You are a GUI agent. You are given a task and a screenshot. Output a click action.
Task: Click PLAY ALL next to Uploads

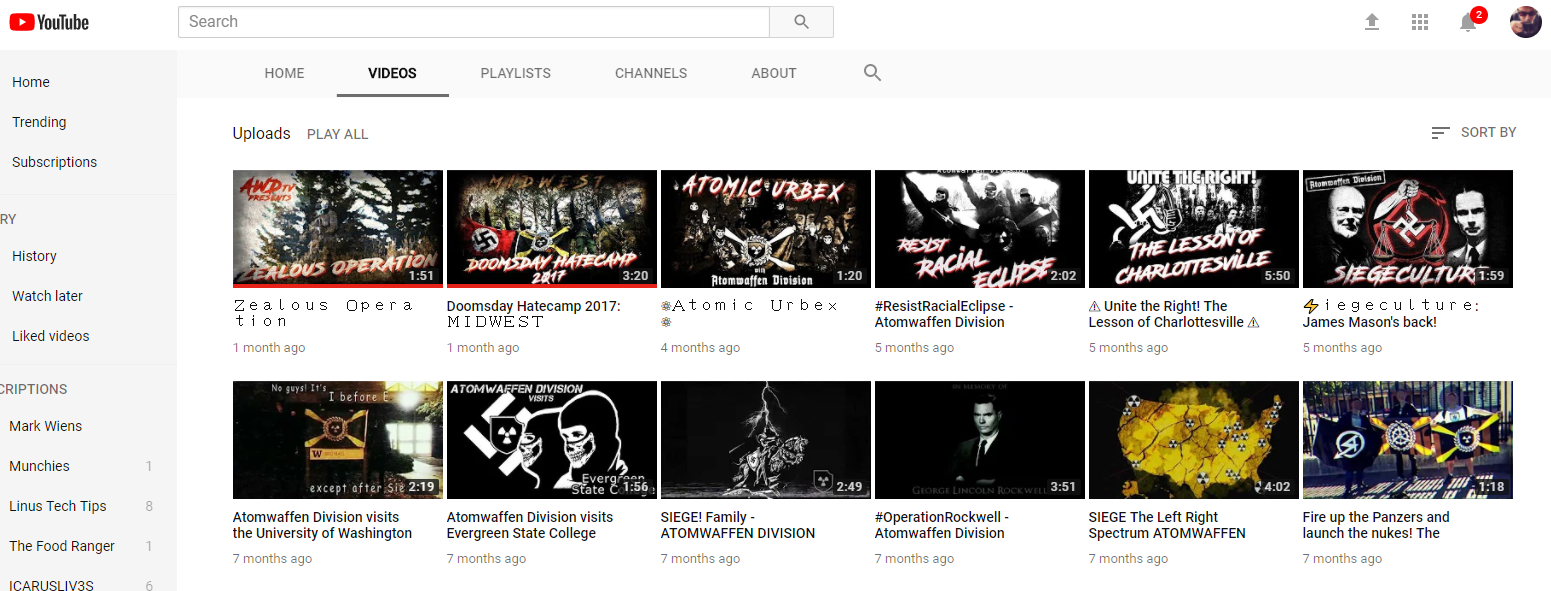[337, 134]
